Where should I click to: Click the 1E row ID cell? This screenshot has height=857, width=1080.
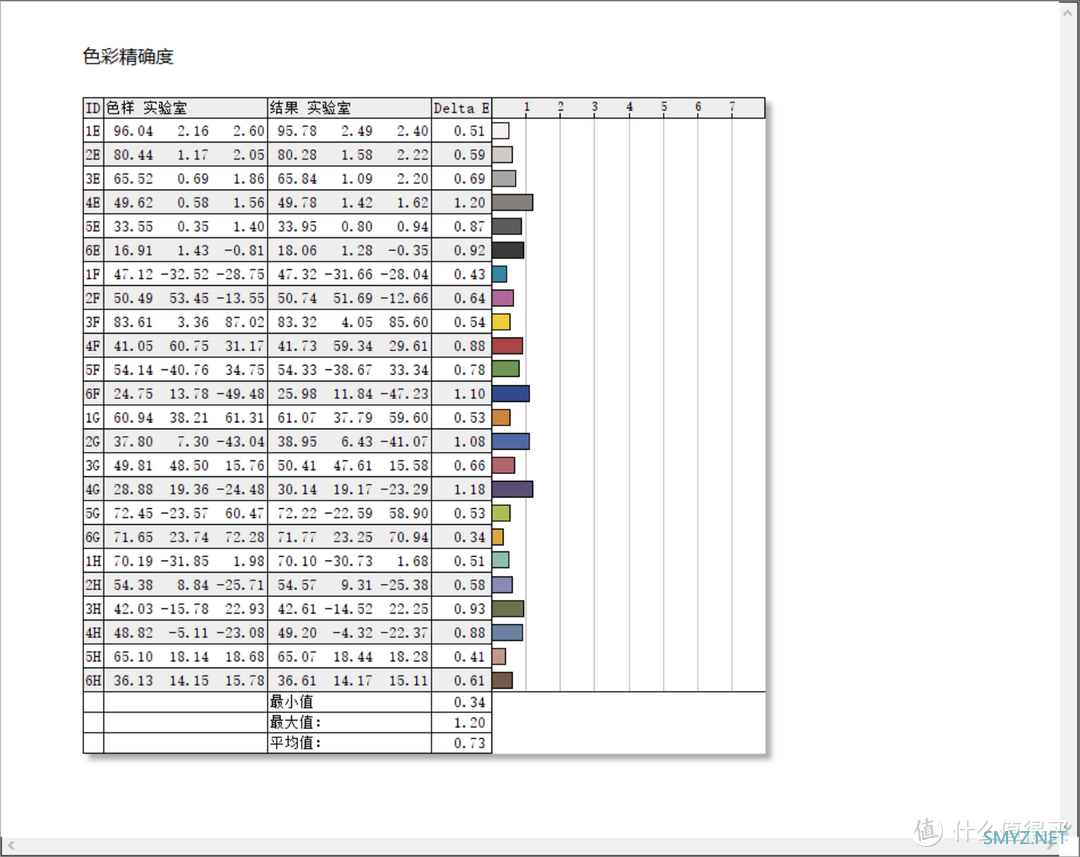coord(93,131)
